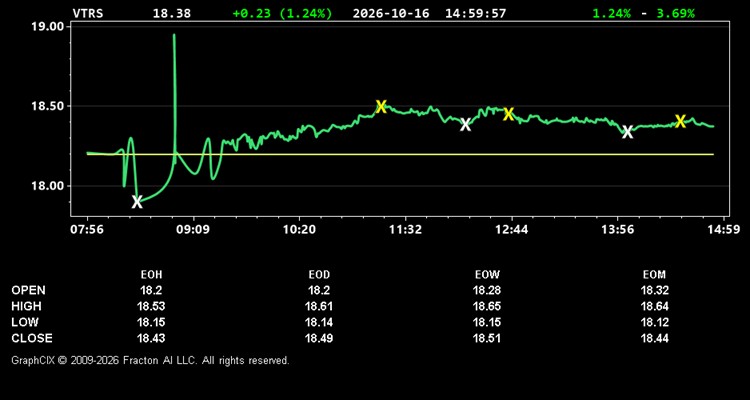Click the 10:20 time axis label
750x400 pixels.
299,230
